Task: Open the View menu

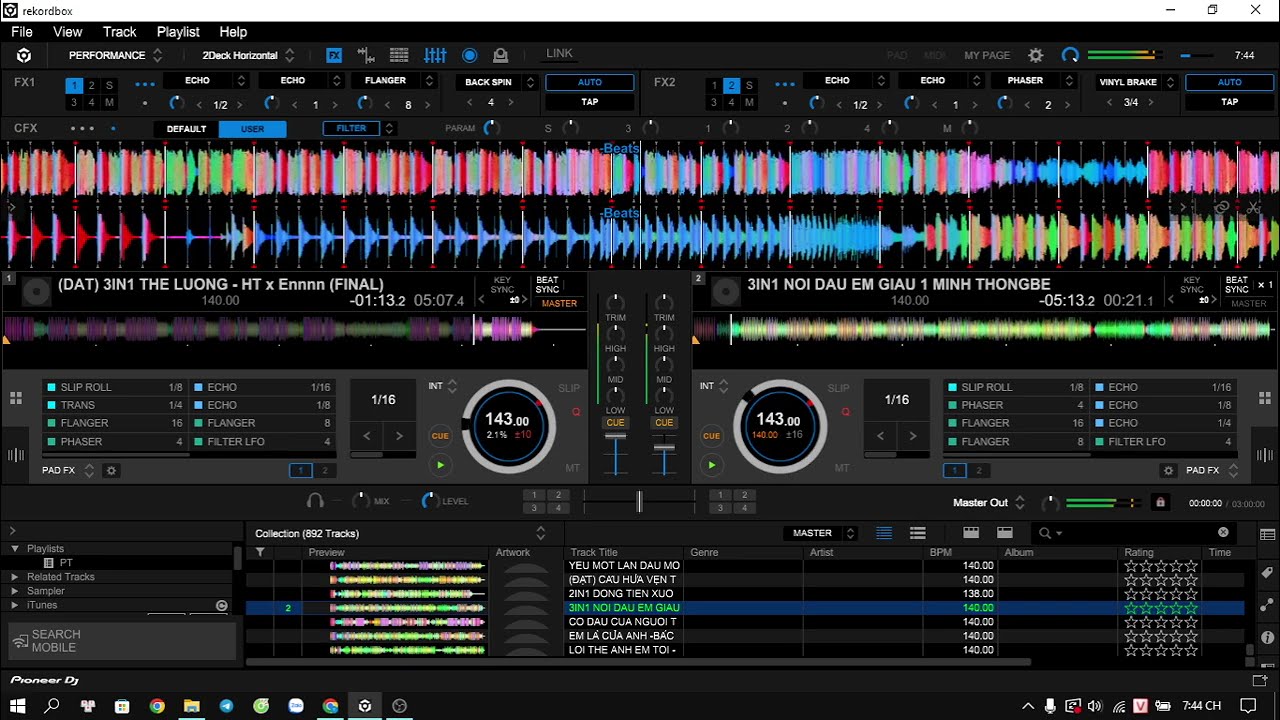Action: (x=68, y=32)
